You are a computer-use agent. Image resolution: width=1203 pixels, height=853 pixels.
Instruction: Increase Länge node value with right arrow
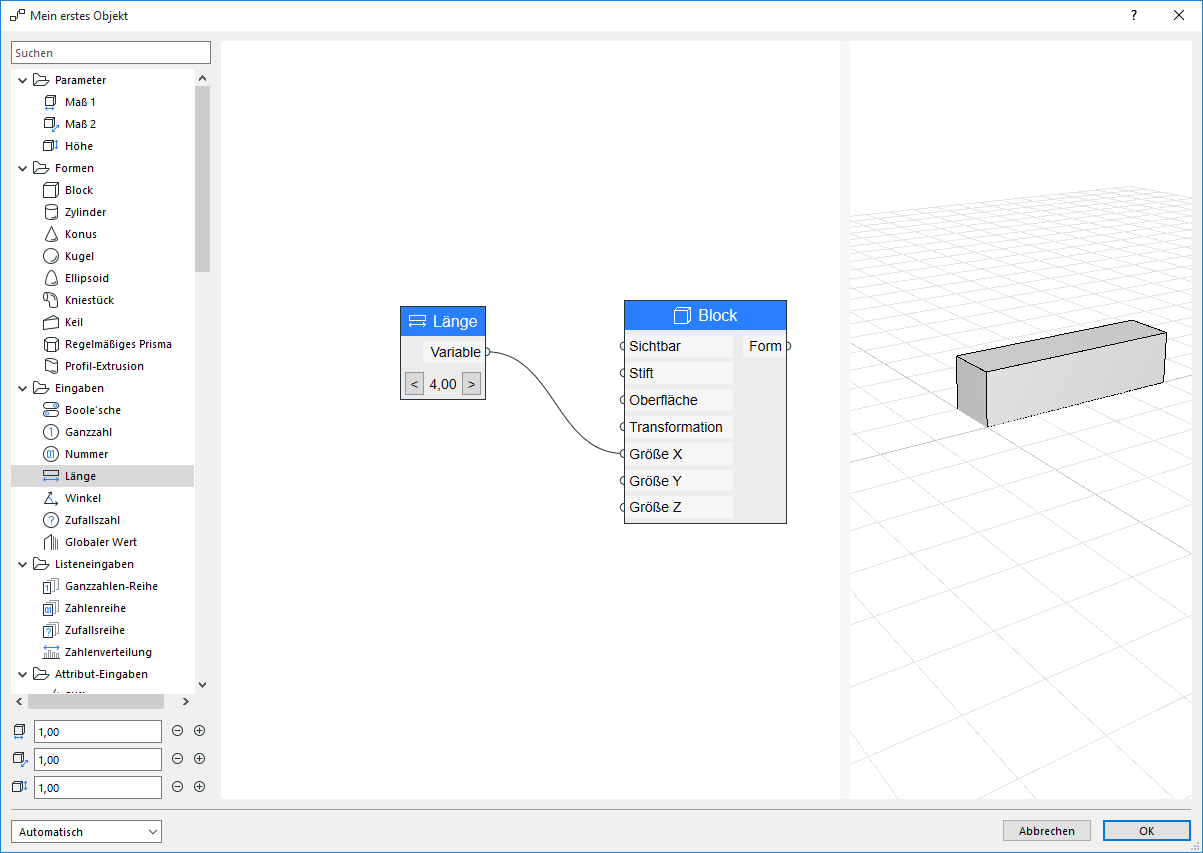(x=471, y=384)
